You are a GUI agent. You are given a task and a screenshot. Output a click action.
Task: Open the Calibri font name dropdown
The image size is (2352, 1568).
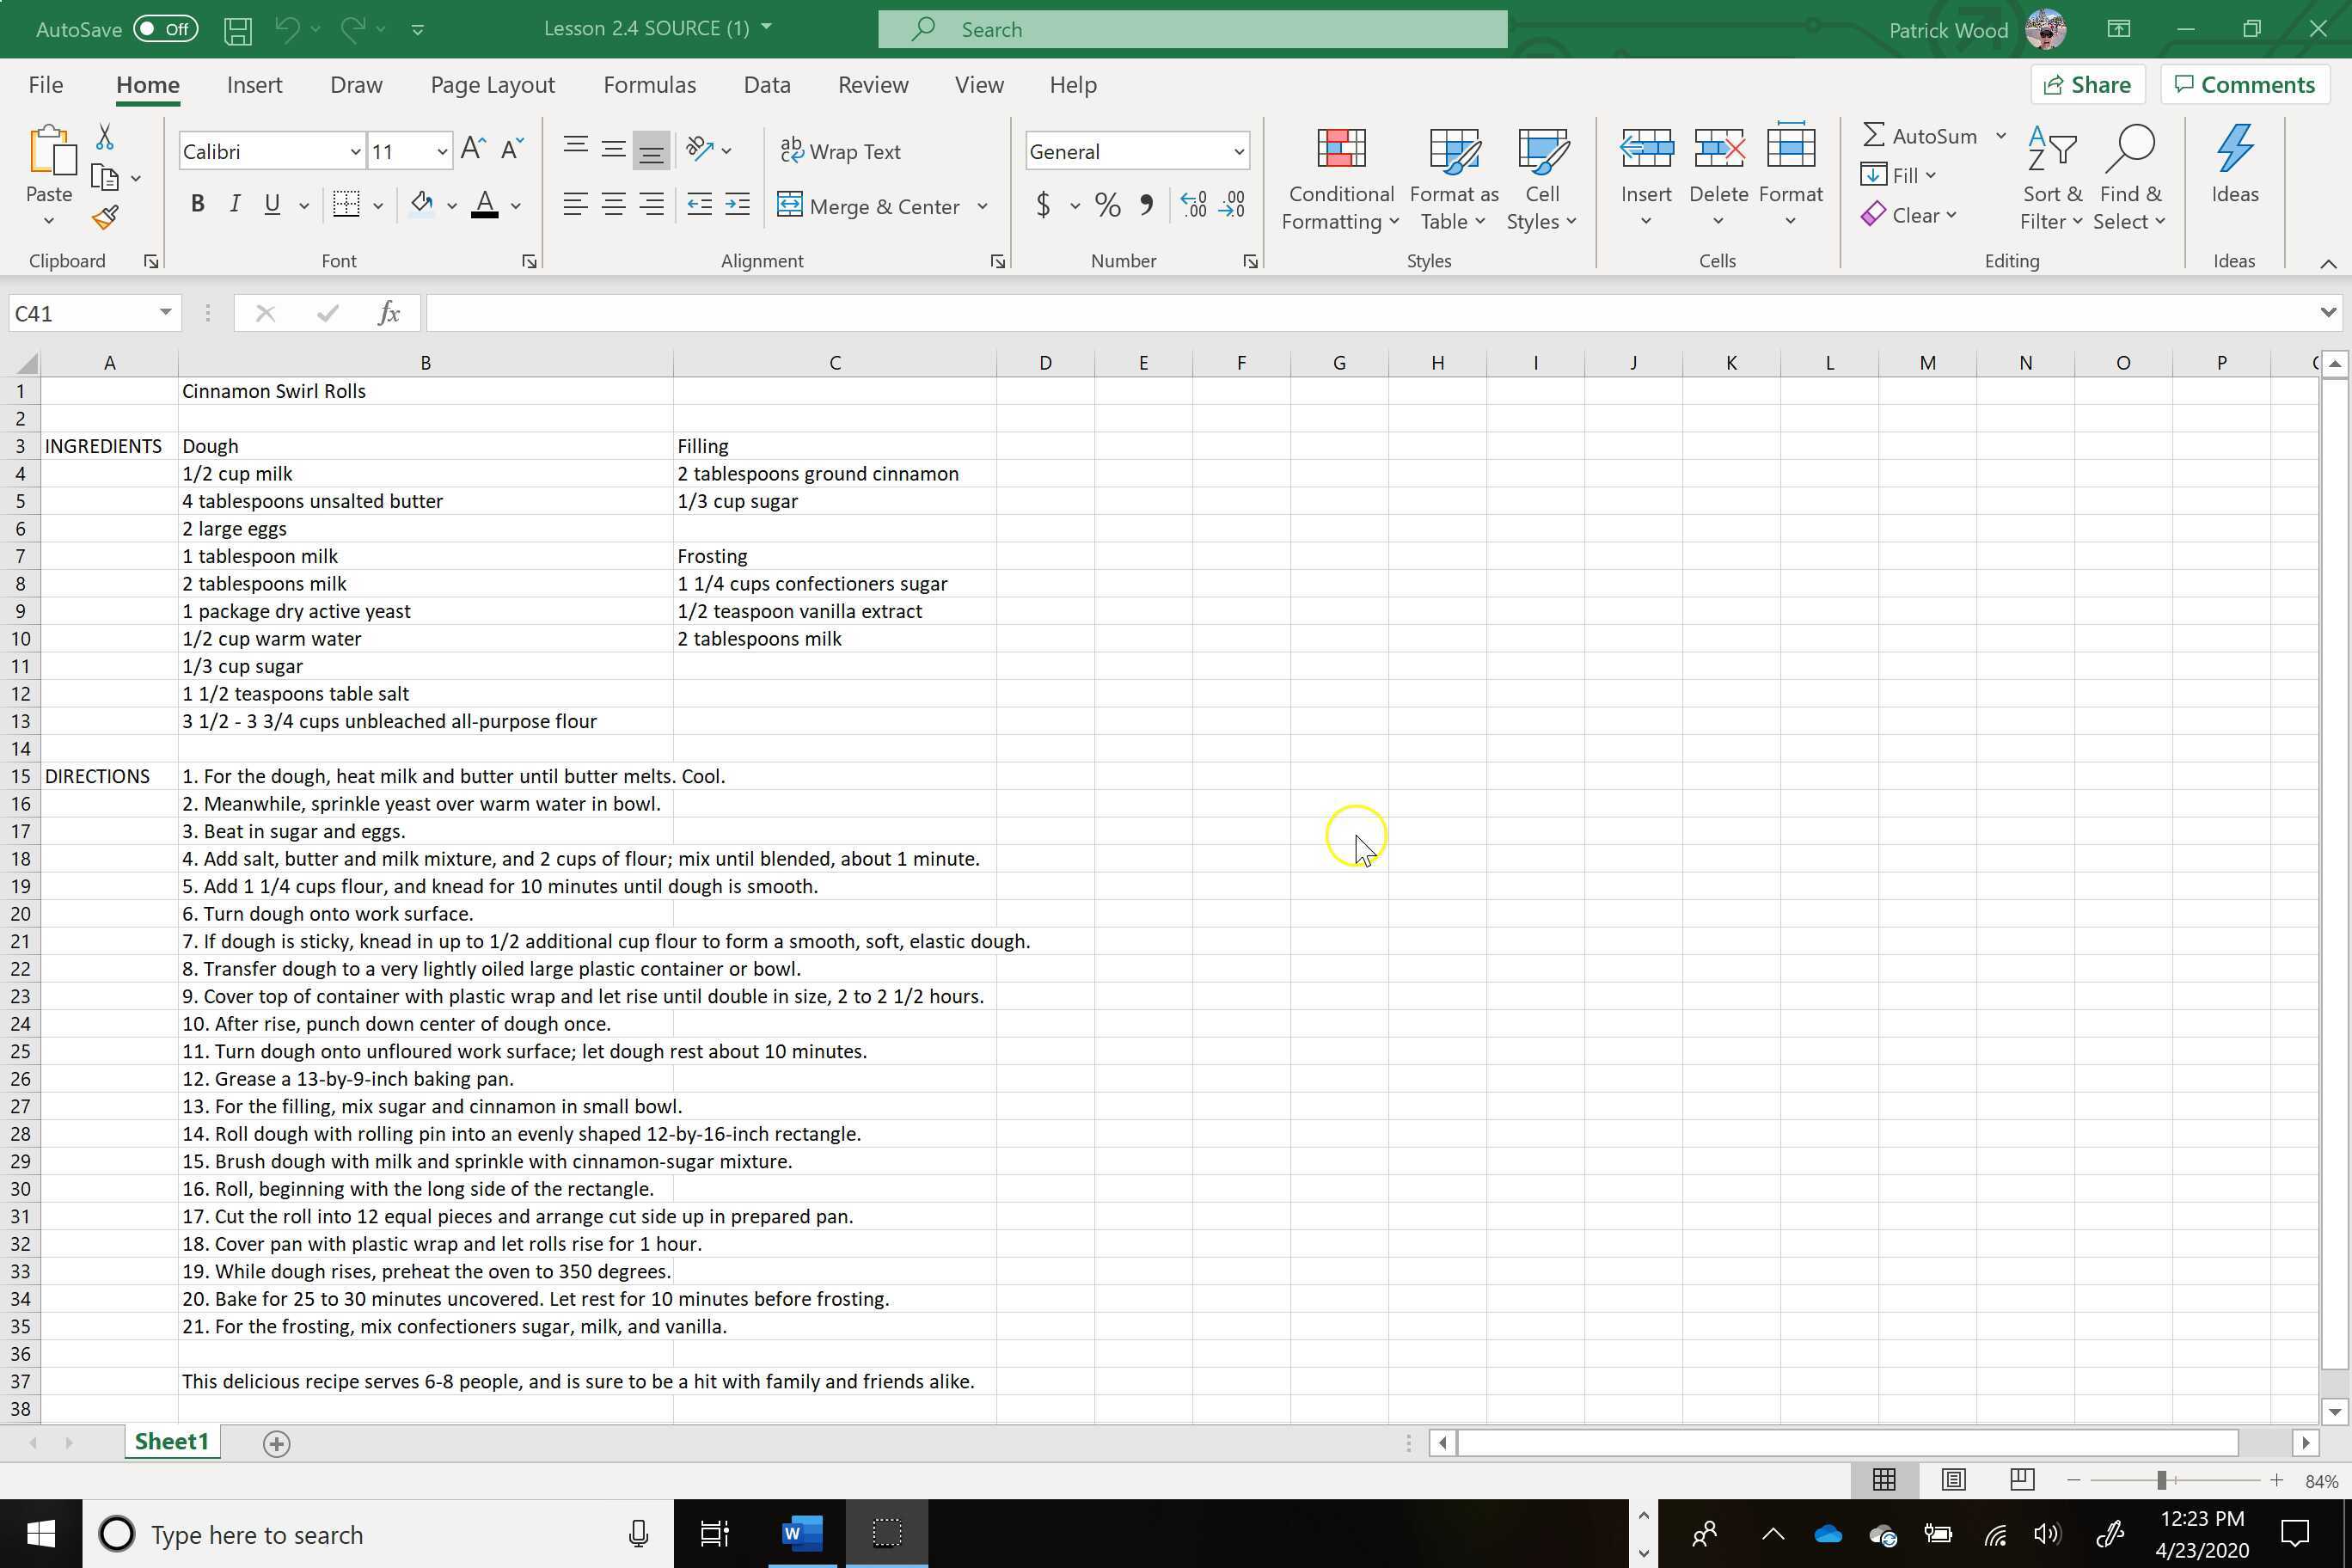355,152
